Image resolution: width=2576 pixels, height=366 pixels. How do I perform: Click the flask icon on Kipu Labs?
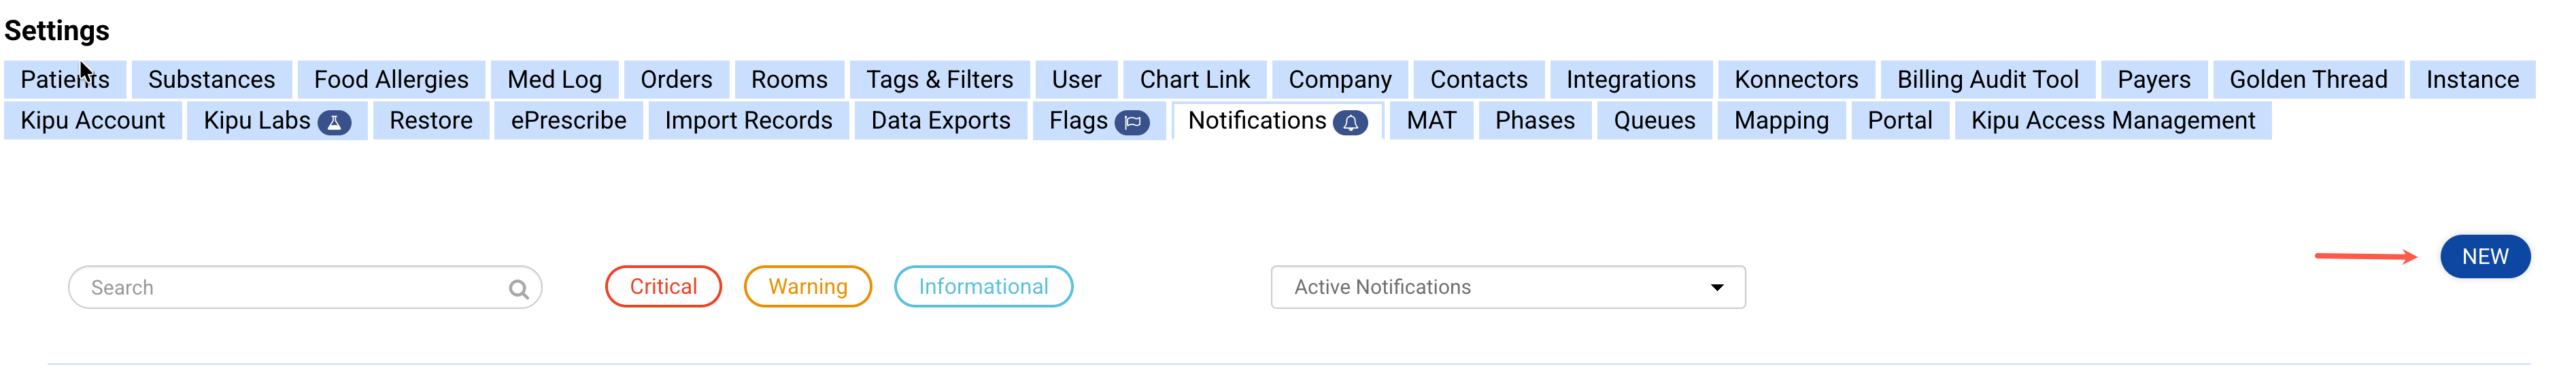coord(334,122)
